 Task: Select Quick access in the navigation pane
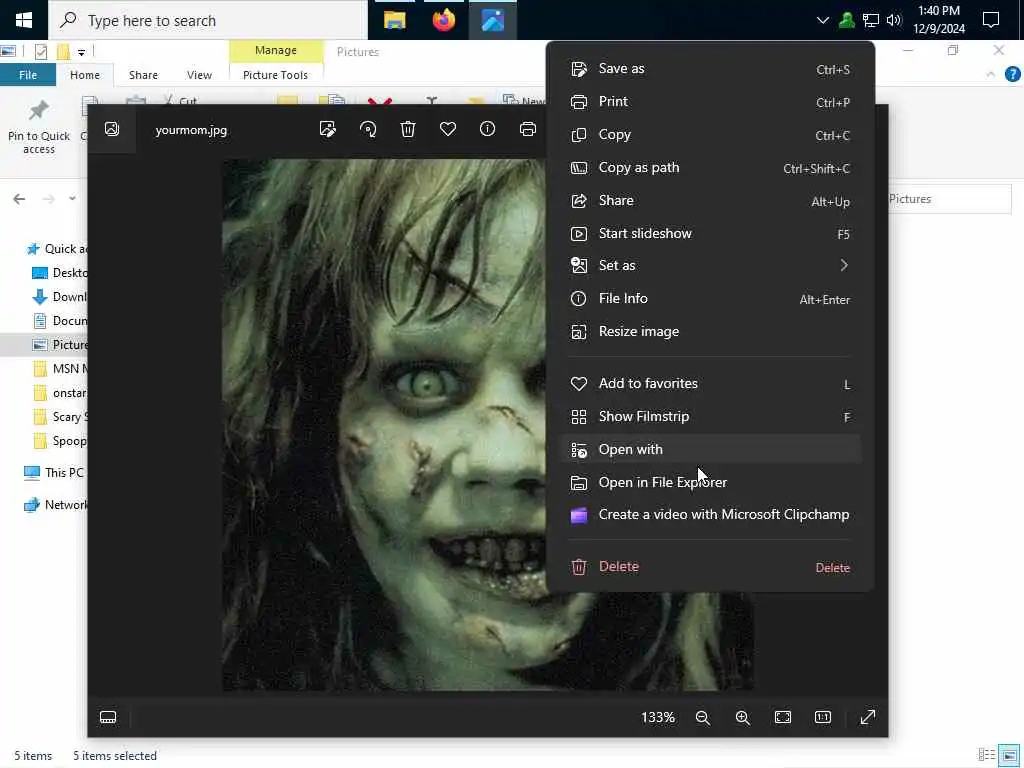pyautogui.click(x=57, y=249)
